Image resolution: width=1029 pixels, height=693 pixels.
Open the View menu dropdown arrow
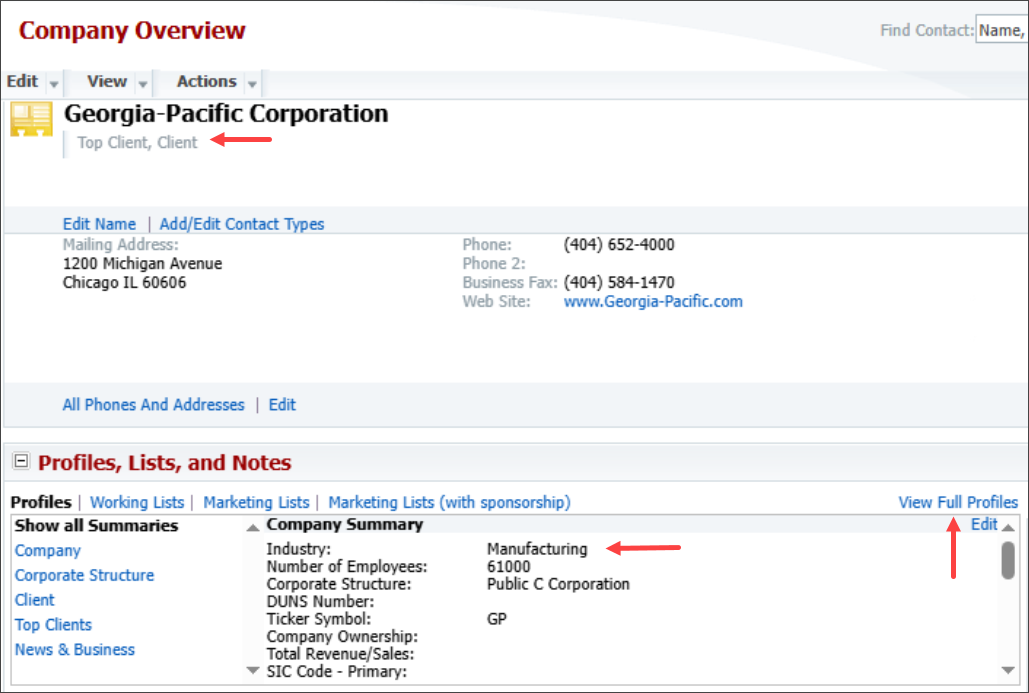click(141, 82)
